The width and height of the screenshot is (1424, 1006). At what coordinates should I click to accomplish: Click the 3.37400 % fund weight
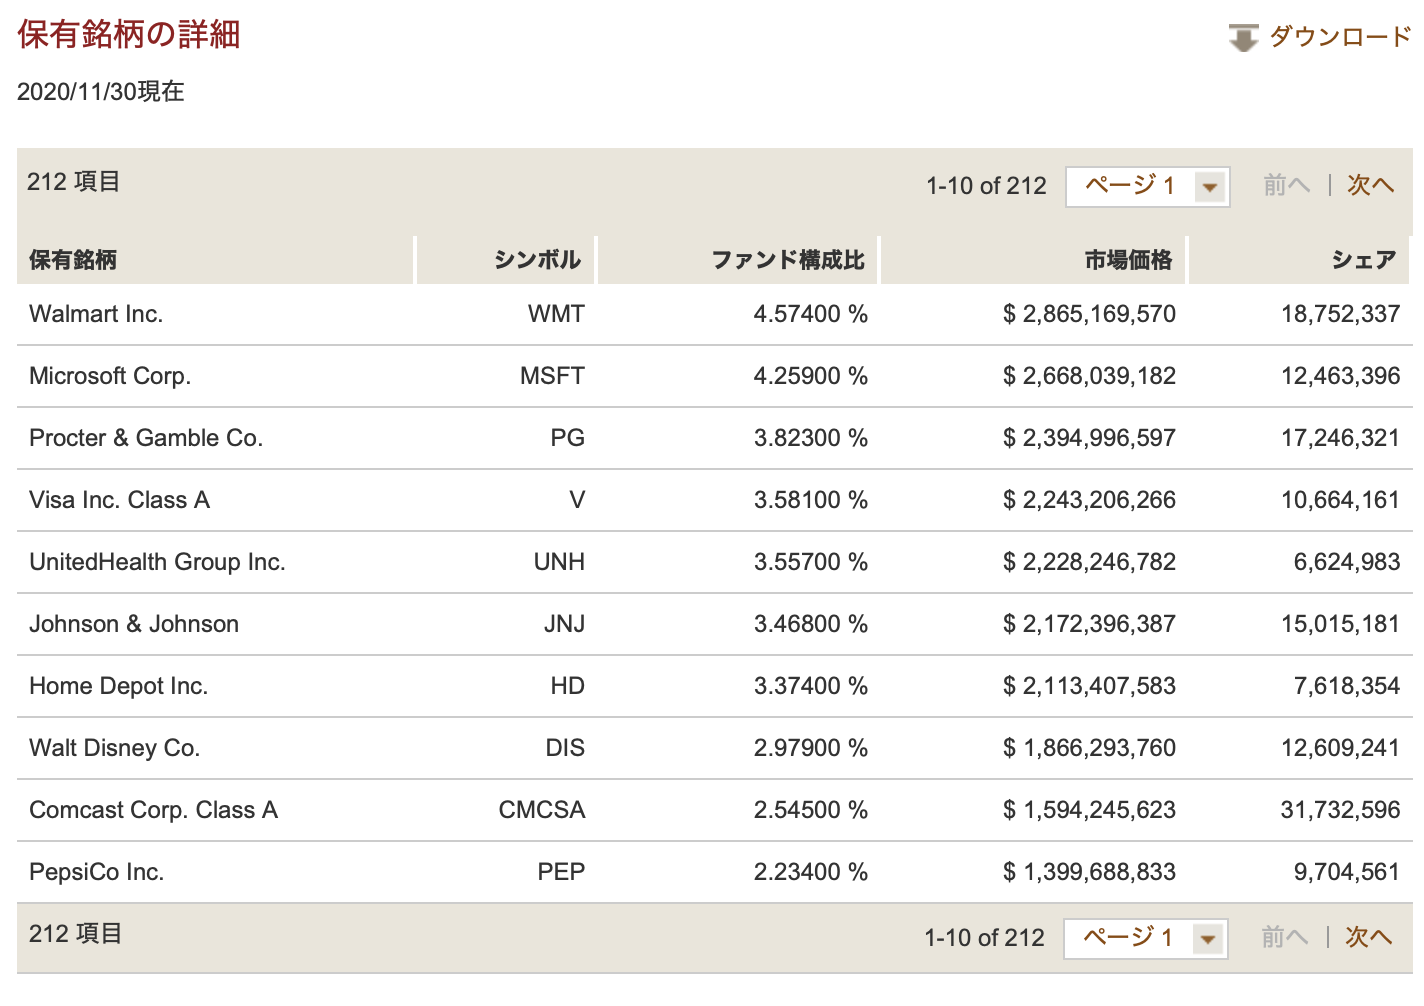[810, 686]
